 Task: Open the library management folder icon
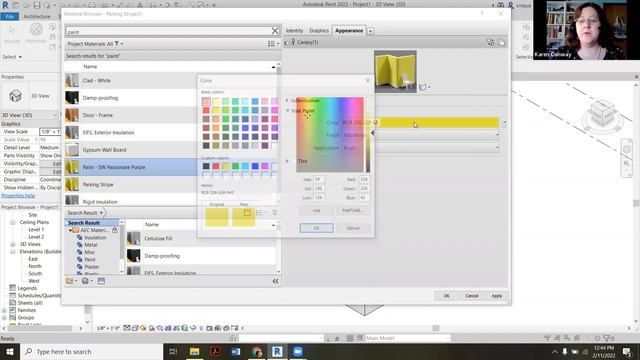(71, 281)
